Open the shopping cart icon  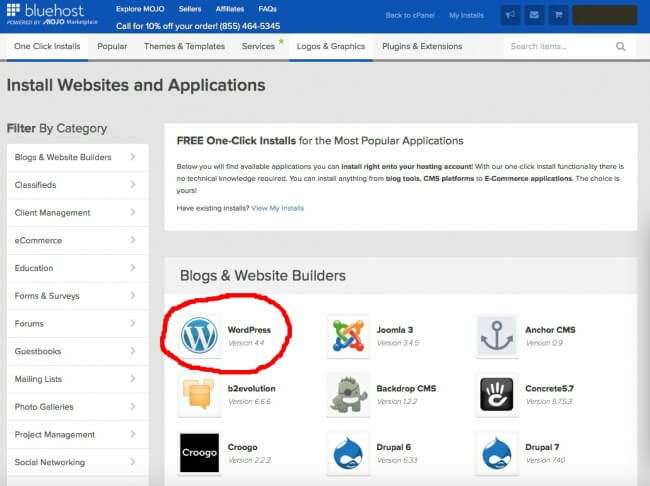coord(558,15)
